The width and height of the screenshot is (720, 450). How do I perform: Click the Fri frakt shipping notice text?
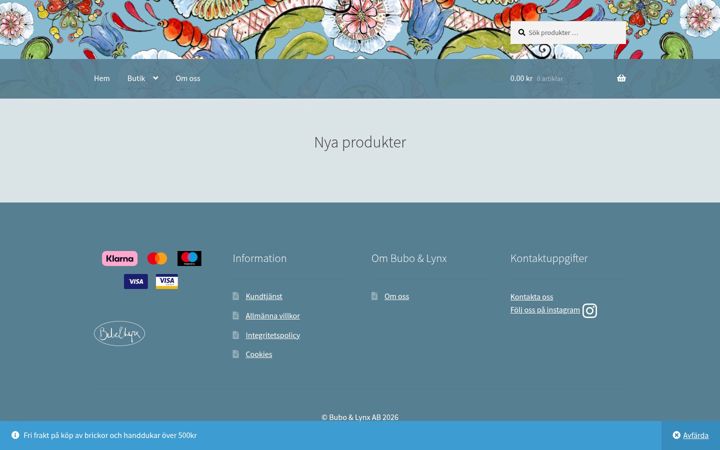tap(110, 435)
